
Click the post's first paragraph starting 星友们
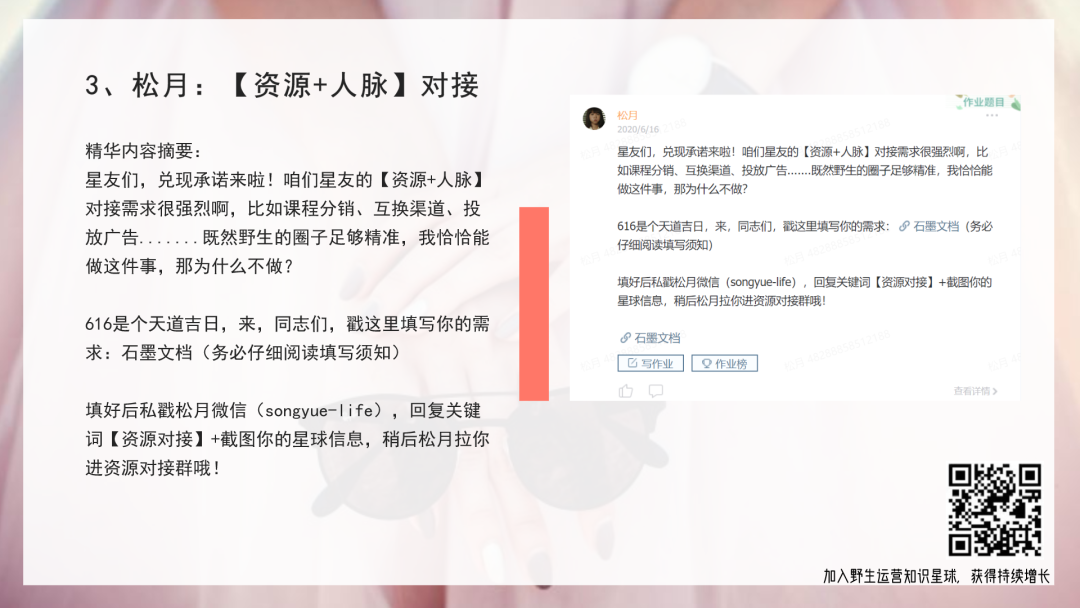pos(804,170)
